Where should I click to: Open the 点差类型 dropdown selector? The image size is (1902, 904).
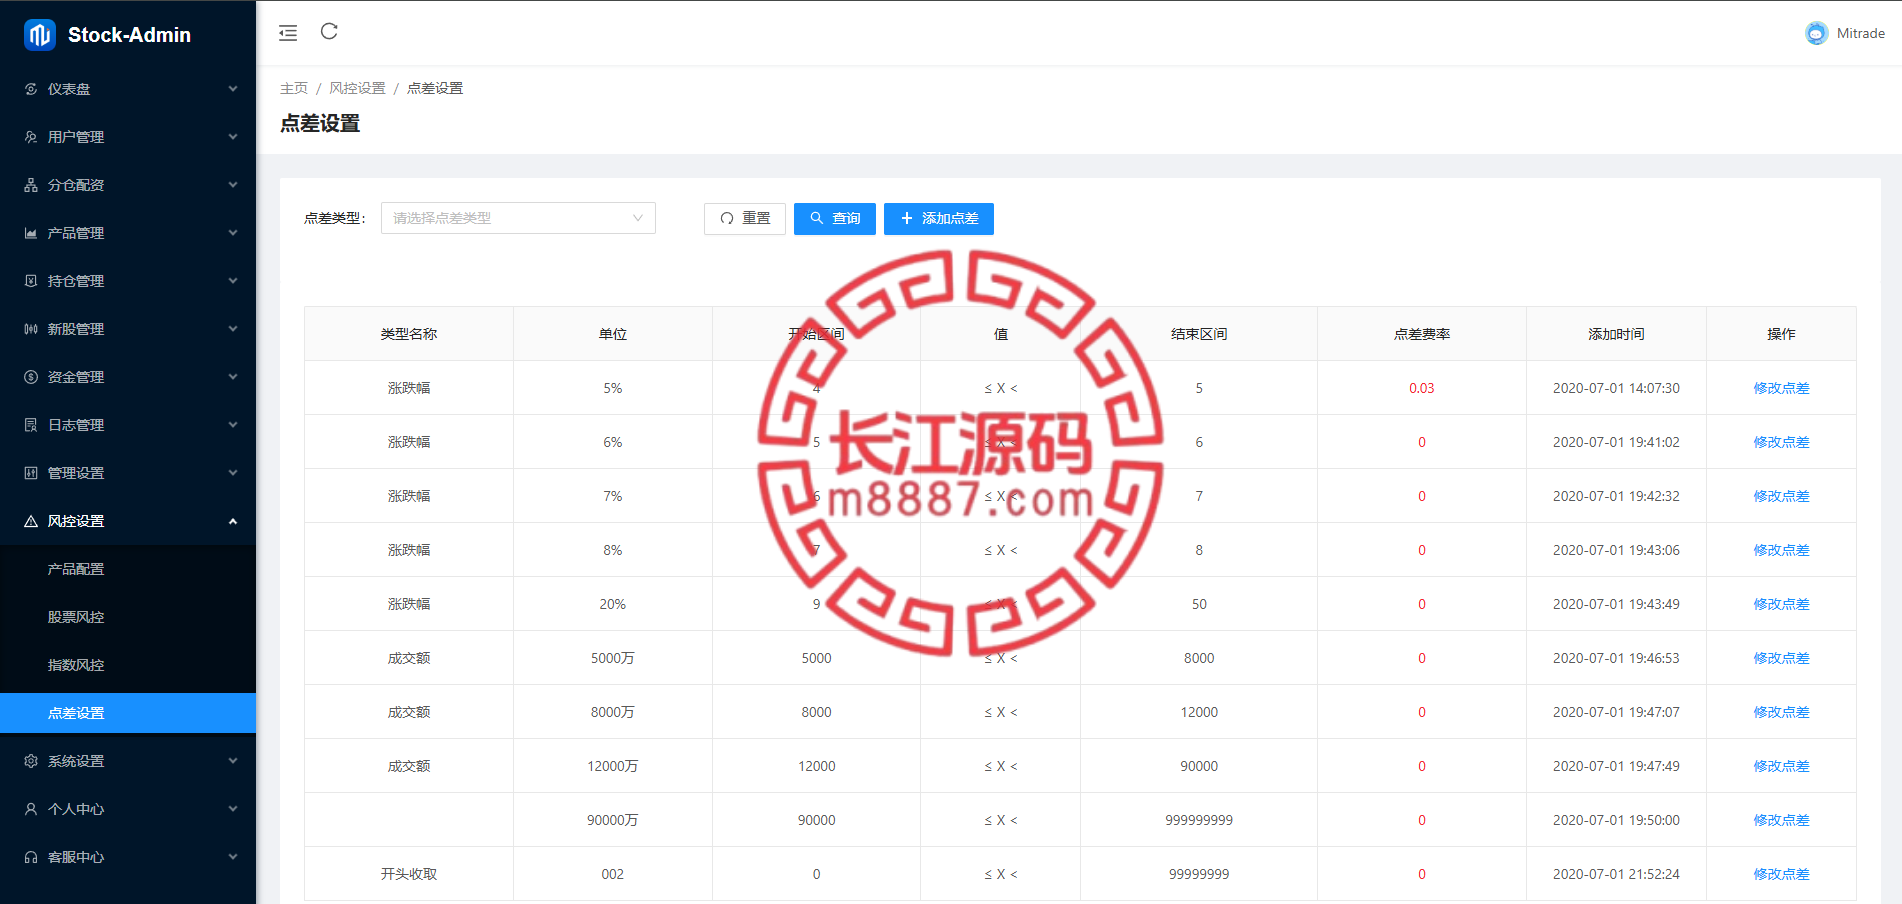[518, 218]
